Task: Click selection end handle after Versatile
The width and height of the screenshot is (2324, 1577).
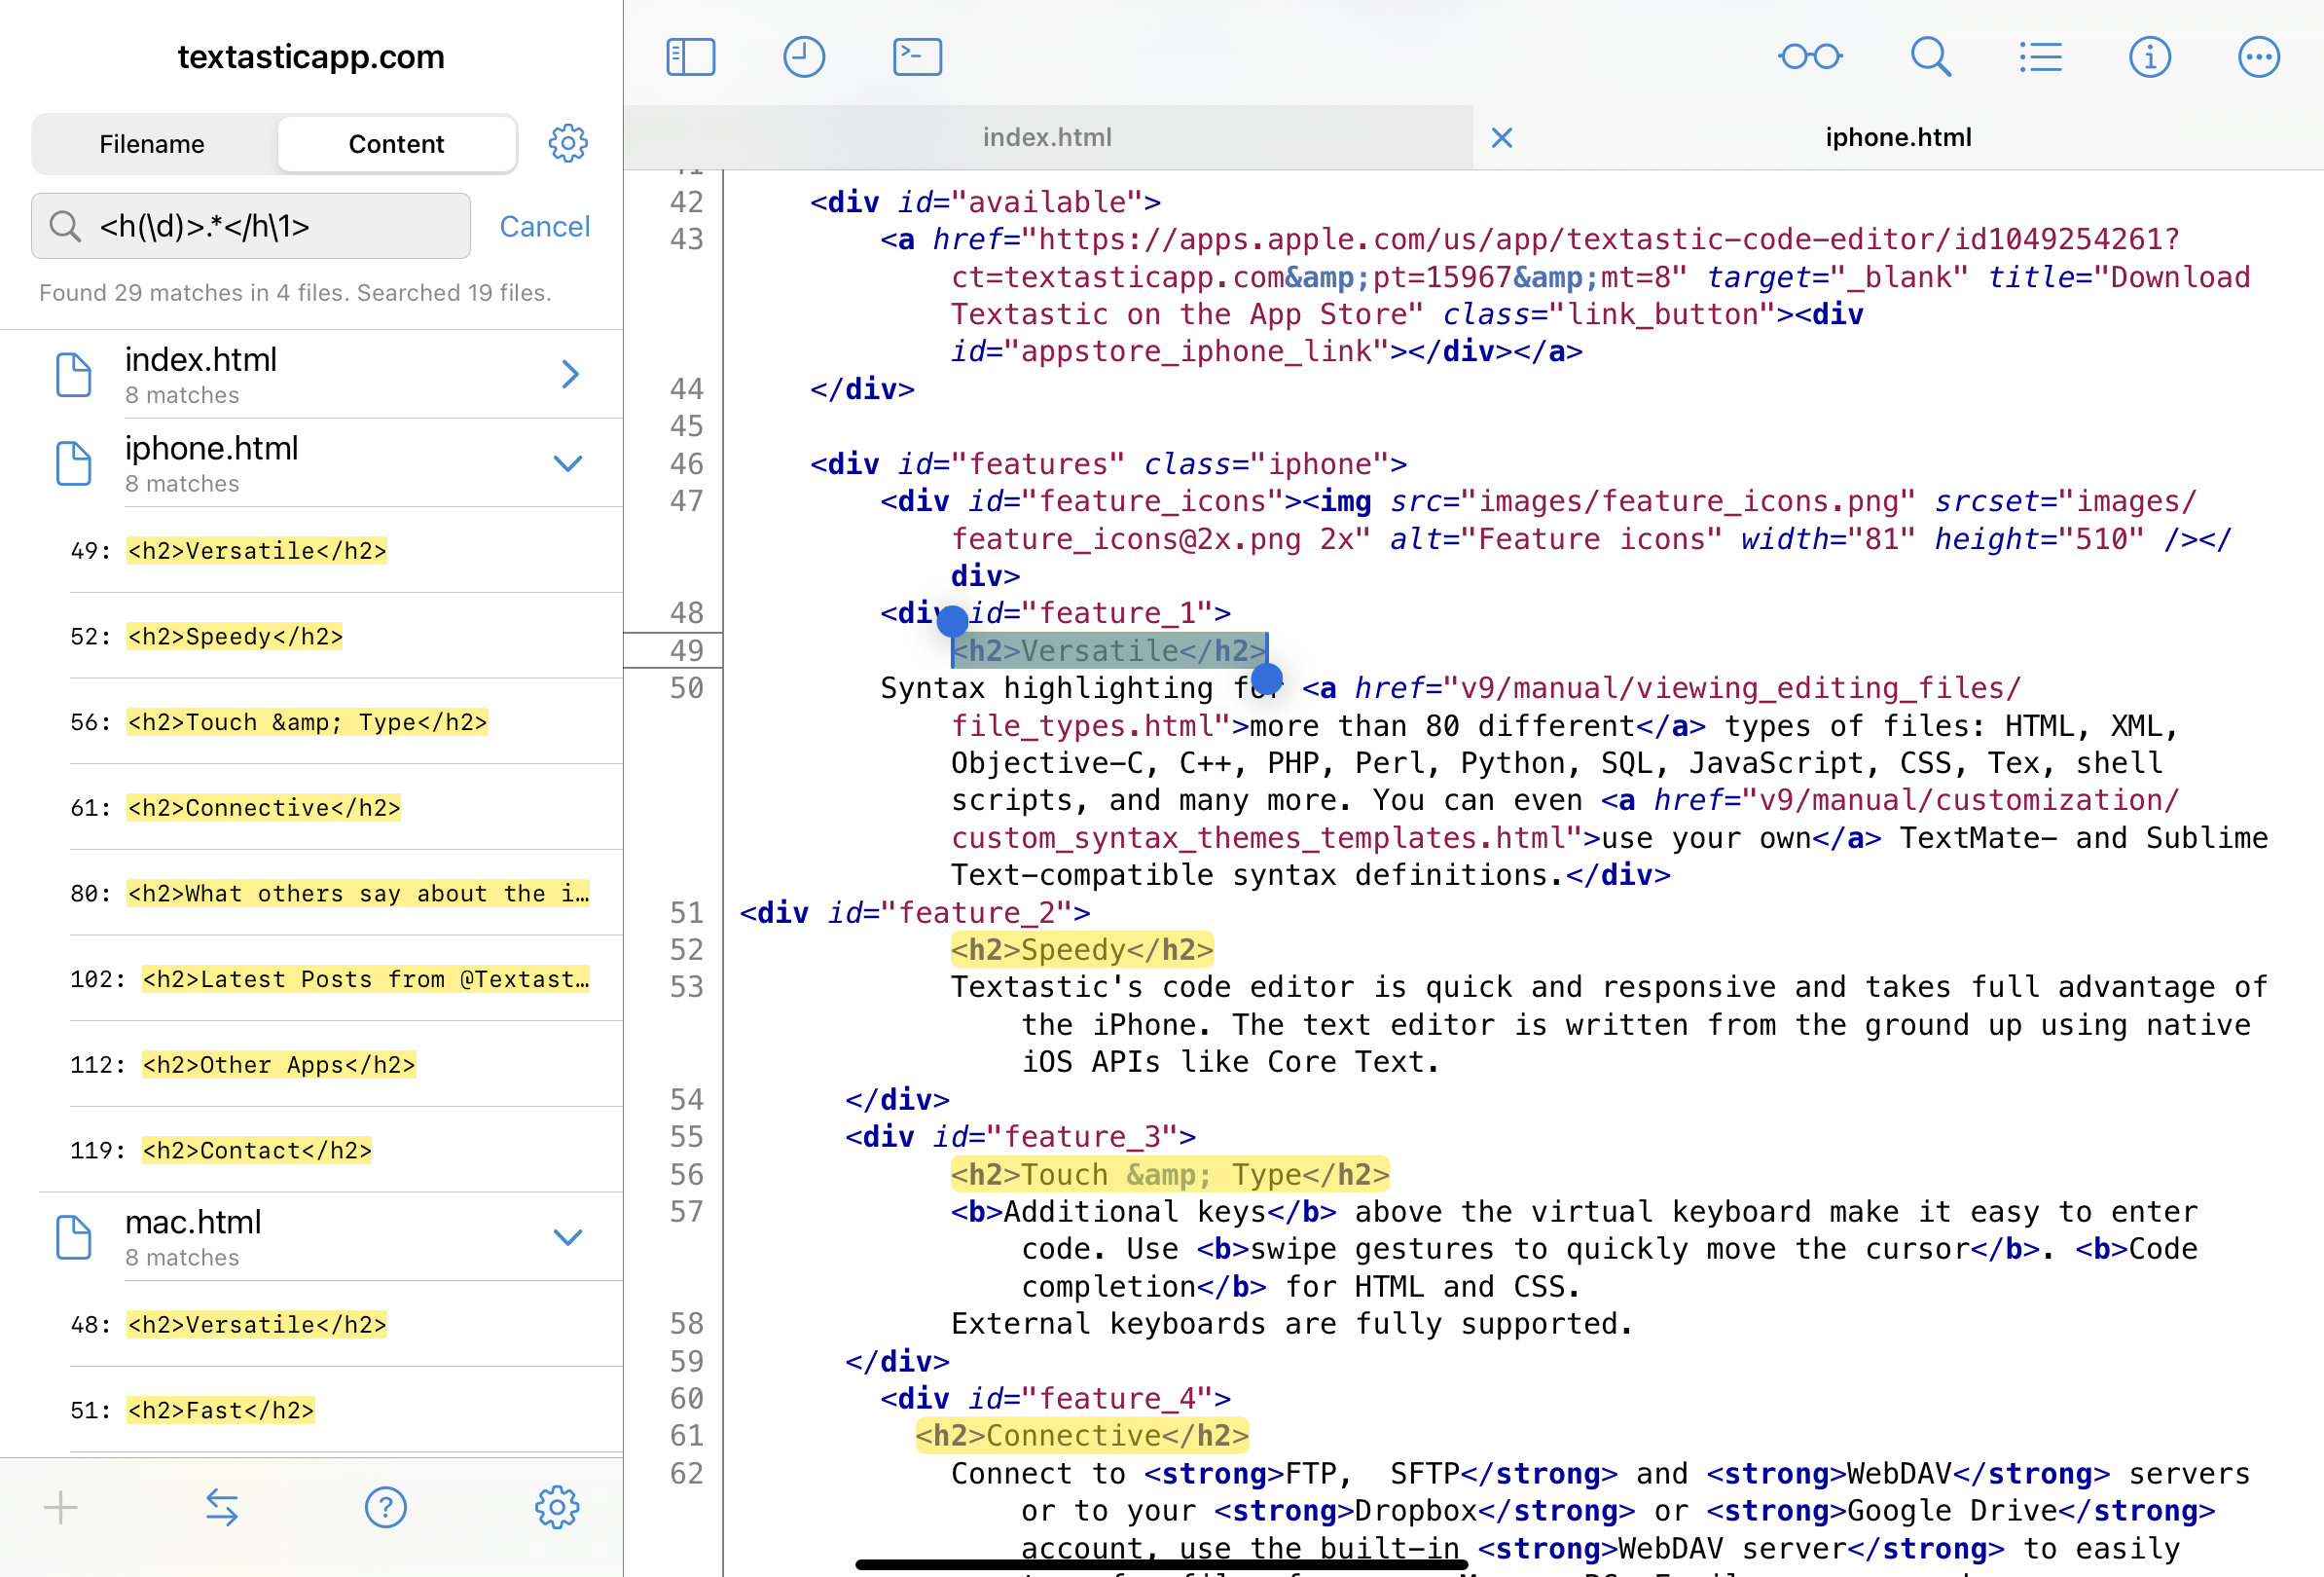Action: pos(1266,679)
